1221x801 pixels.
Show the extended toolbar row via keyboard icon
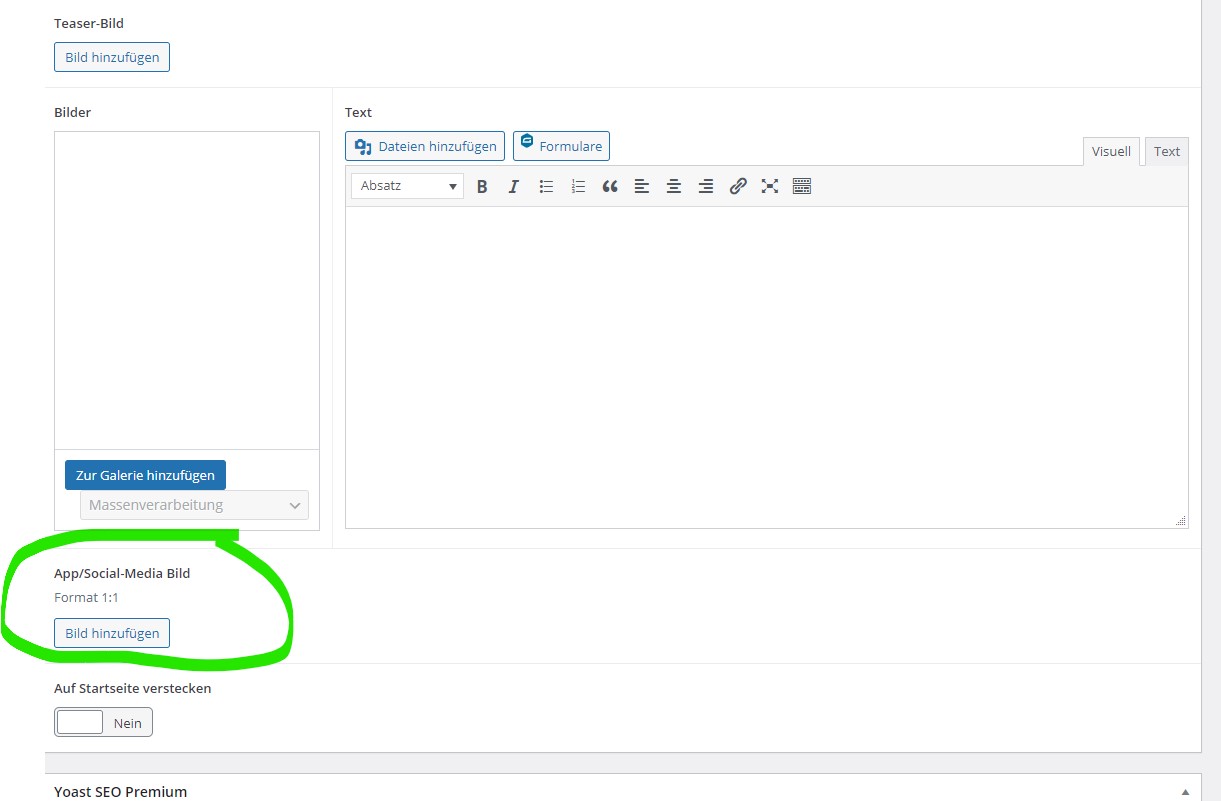click(x=802, y=186)
